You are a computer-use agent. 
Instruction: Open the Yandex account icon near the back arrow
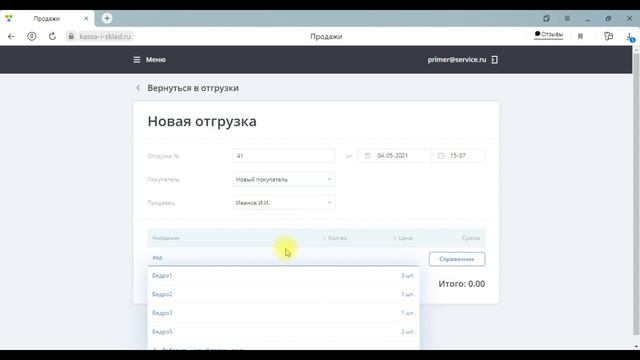tap(31, 36)
